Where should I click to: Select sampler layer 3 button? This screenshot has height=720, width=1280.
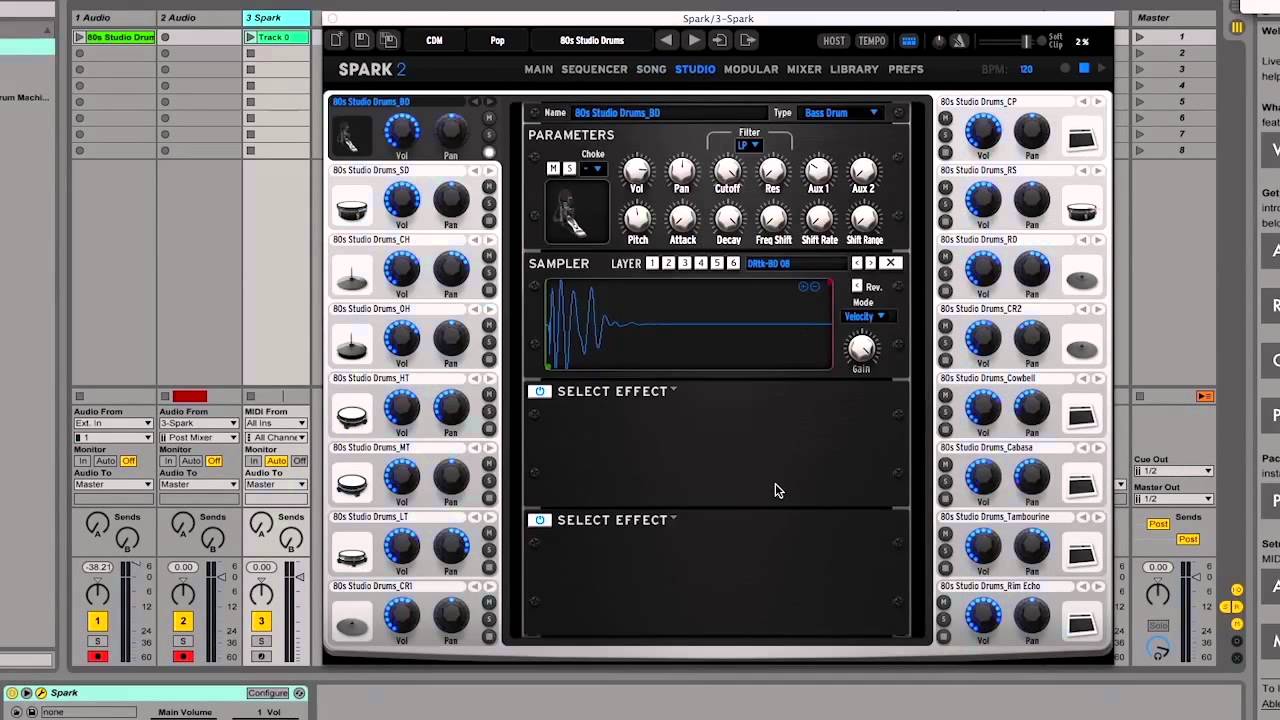coord(685,263)
